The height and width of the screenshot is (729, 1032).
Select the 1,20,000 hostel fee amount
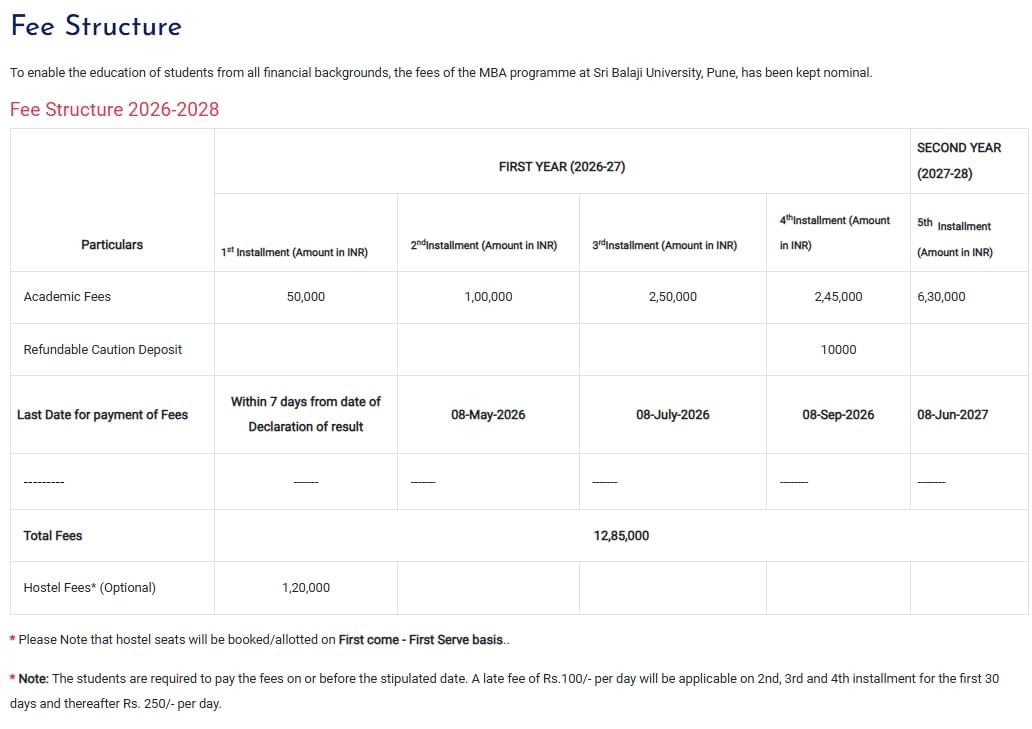click(x=305, y=588)
